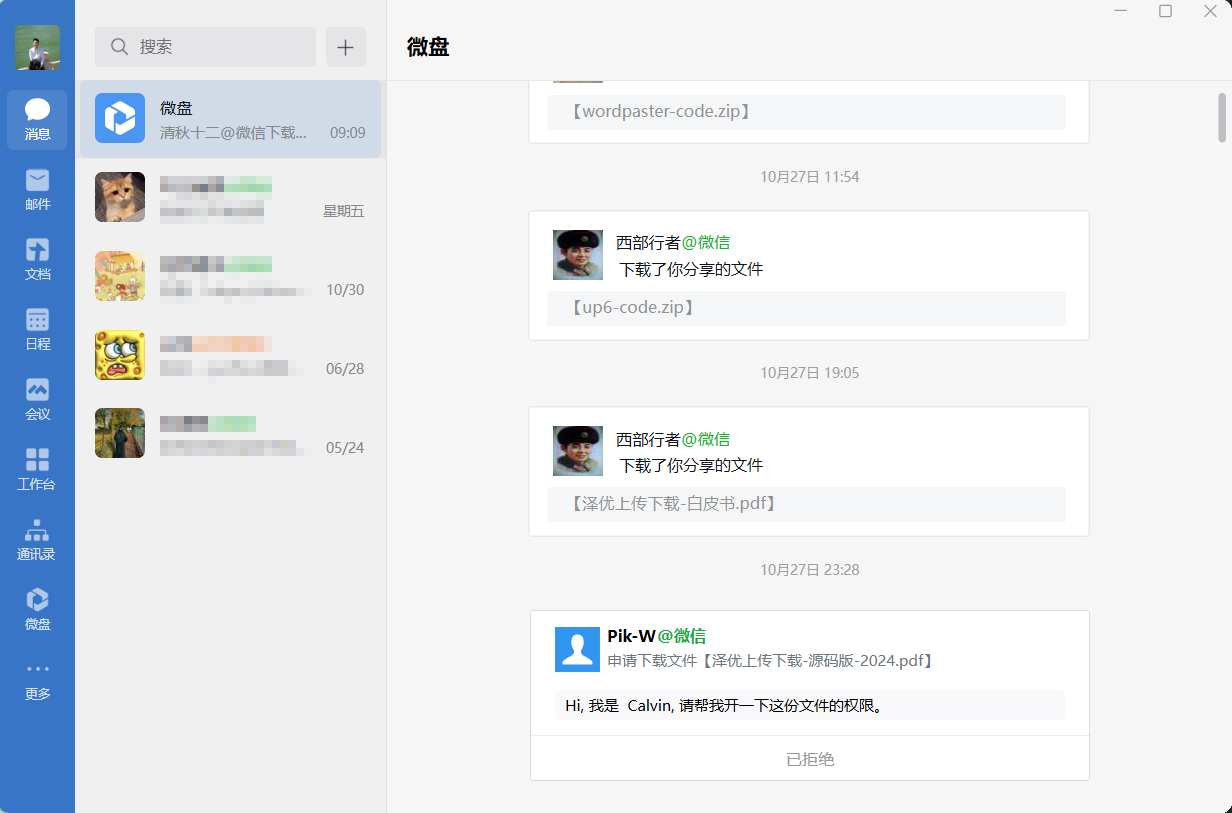Click 西部行者 avatar in up6-code.zip card
The image size is (1232, 813).
pos(578,255)
